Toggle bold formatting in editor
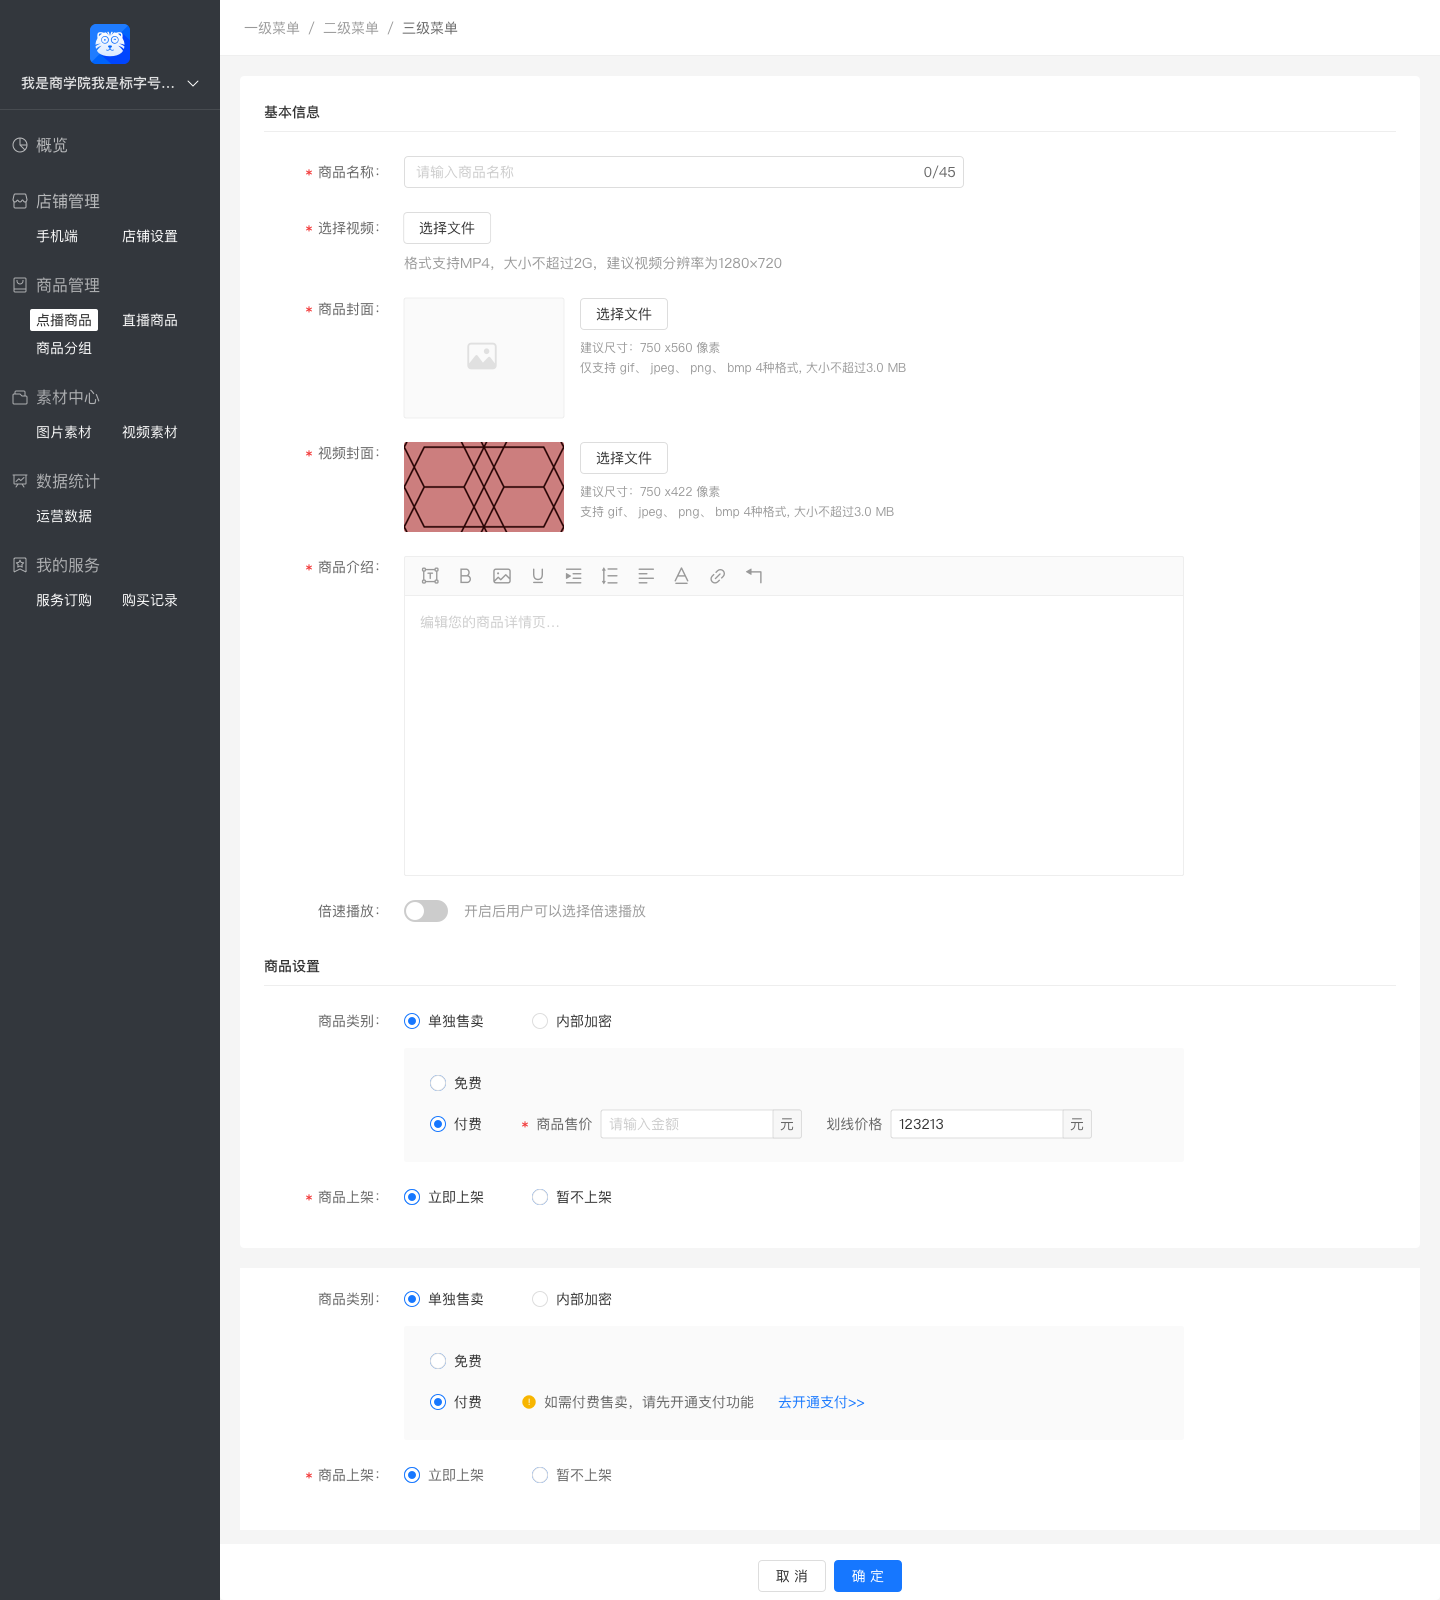The image size is (1440, 1600). tap(465, 576)
